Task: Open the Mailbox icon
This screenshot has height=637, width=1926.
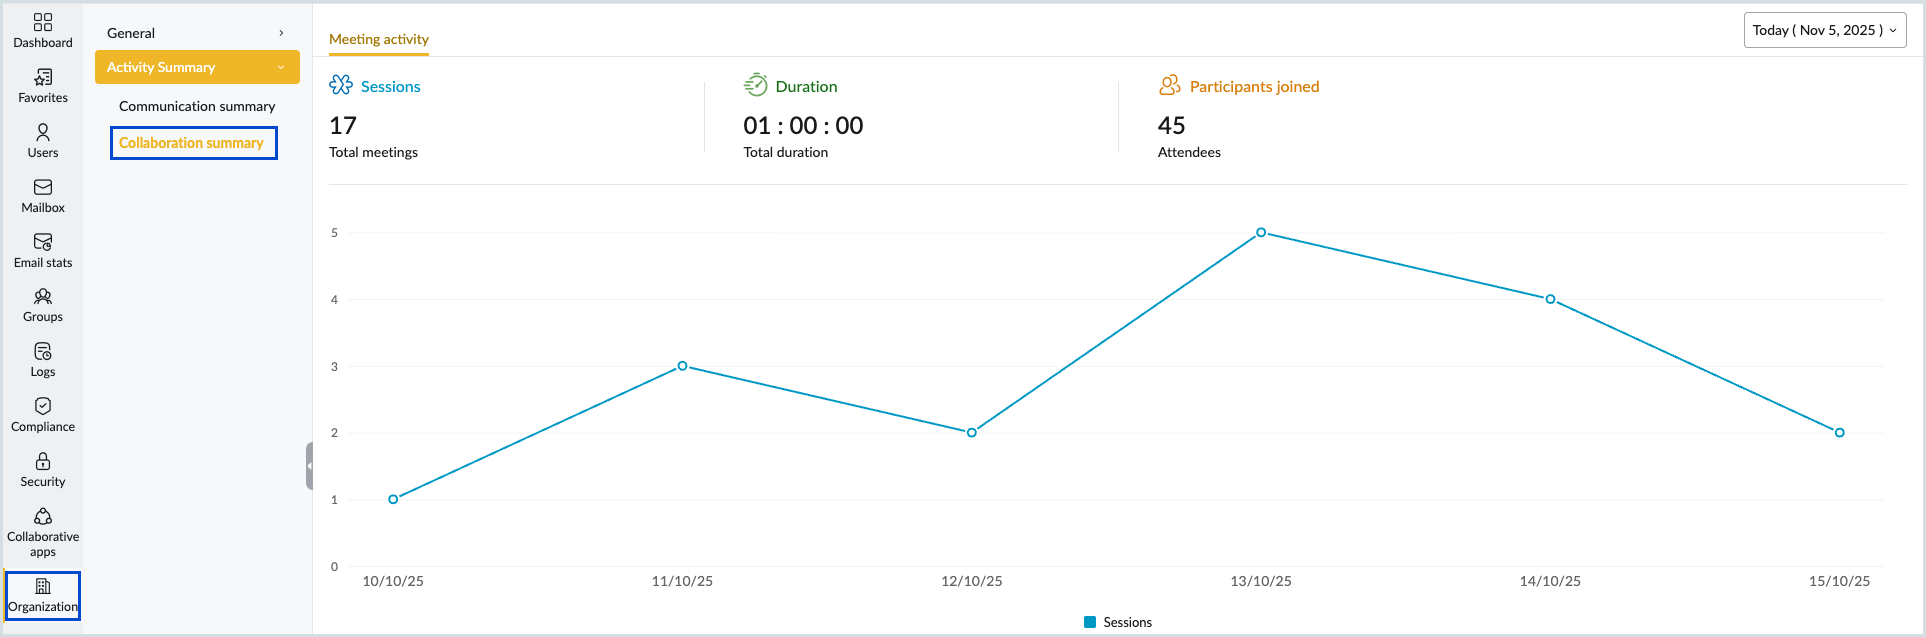Action: 43,188
